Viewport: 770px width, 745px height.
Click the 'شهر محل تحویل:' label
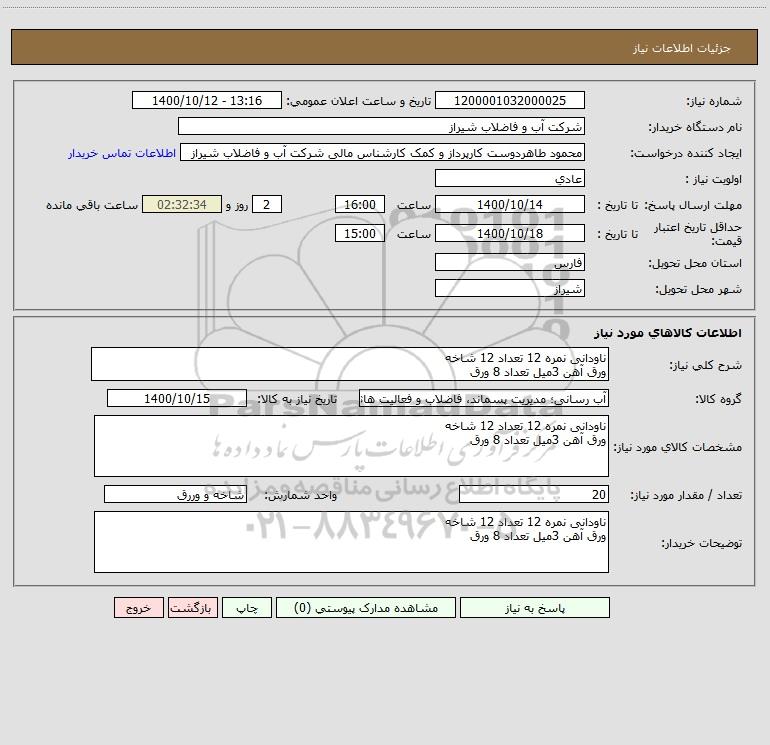tap(698, 289)
